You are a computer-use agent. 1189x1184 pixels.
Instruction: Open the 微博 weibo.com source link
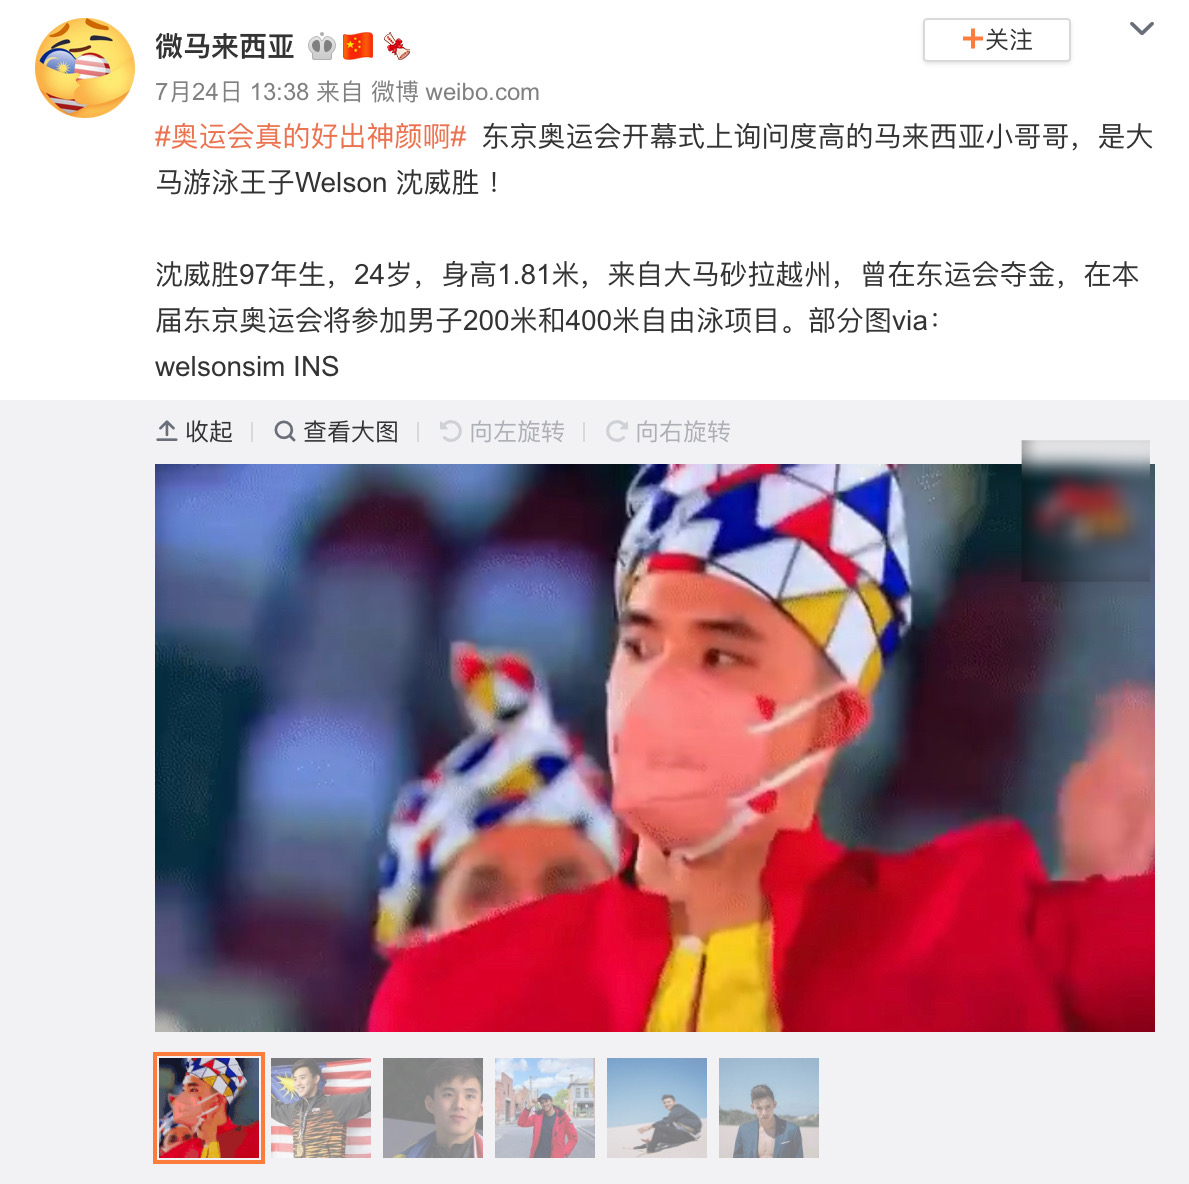455,92
